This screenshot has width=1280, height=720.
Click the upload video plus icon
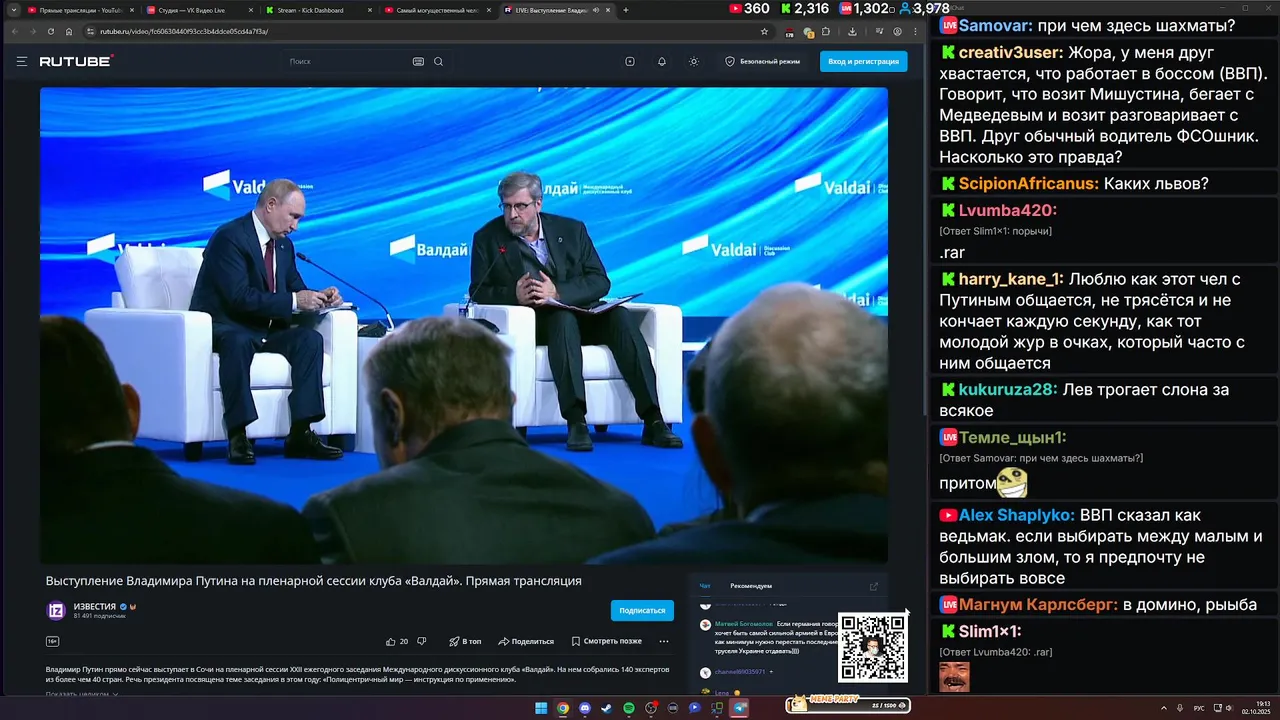630,61
